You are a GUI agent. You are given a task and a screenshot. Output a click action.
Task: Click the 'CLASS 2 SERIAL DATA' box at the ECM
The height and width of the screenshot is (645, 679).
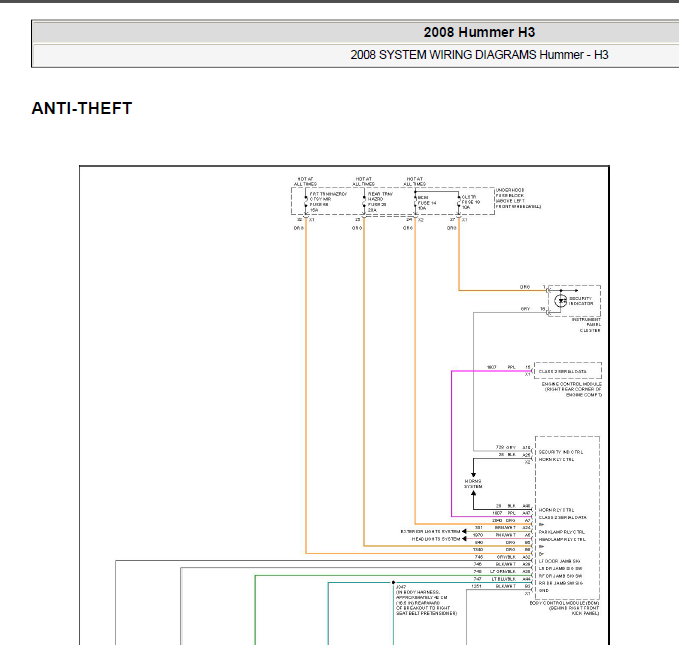point(568,371)
